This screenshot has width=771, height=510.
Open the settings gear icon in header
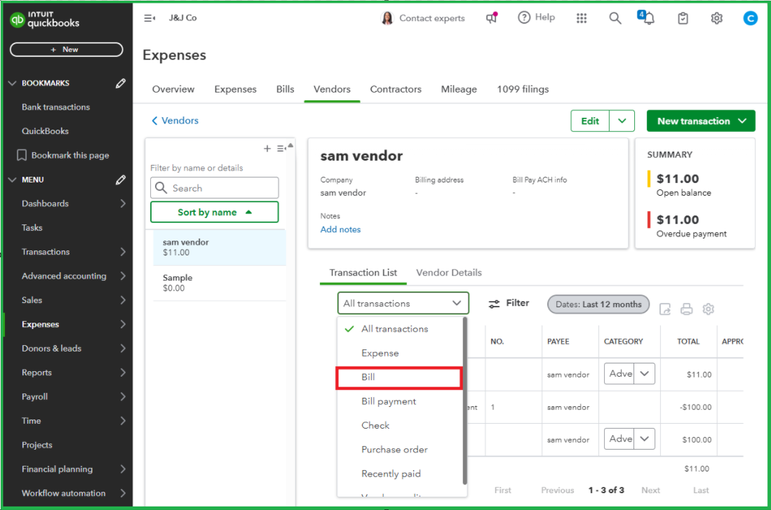(717, 18)
